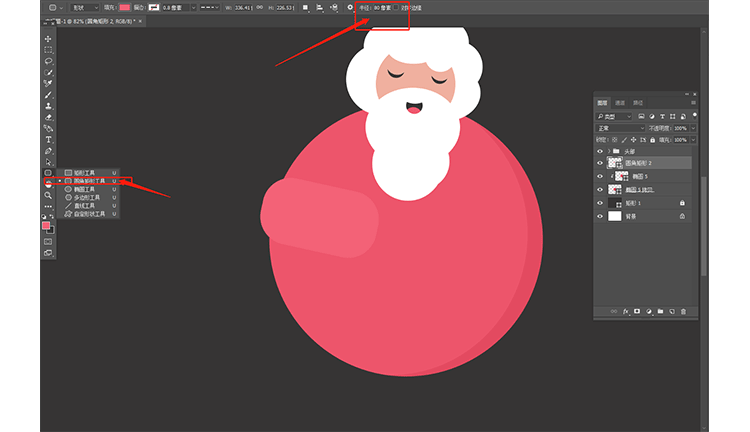Toggle the layer filter switch
This screenshot has width=750, height=432.
695,116
